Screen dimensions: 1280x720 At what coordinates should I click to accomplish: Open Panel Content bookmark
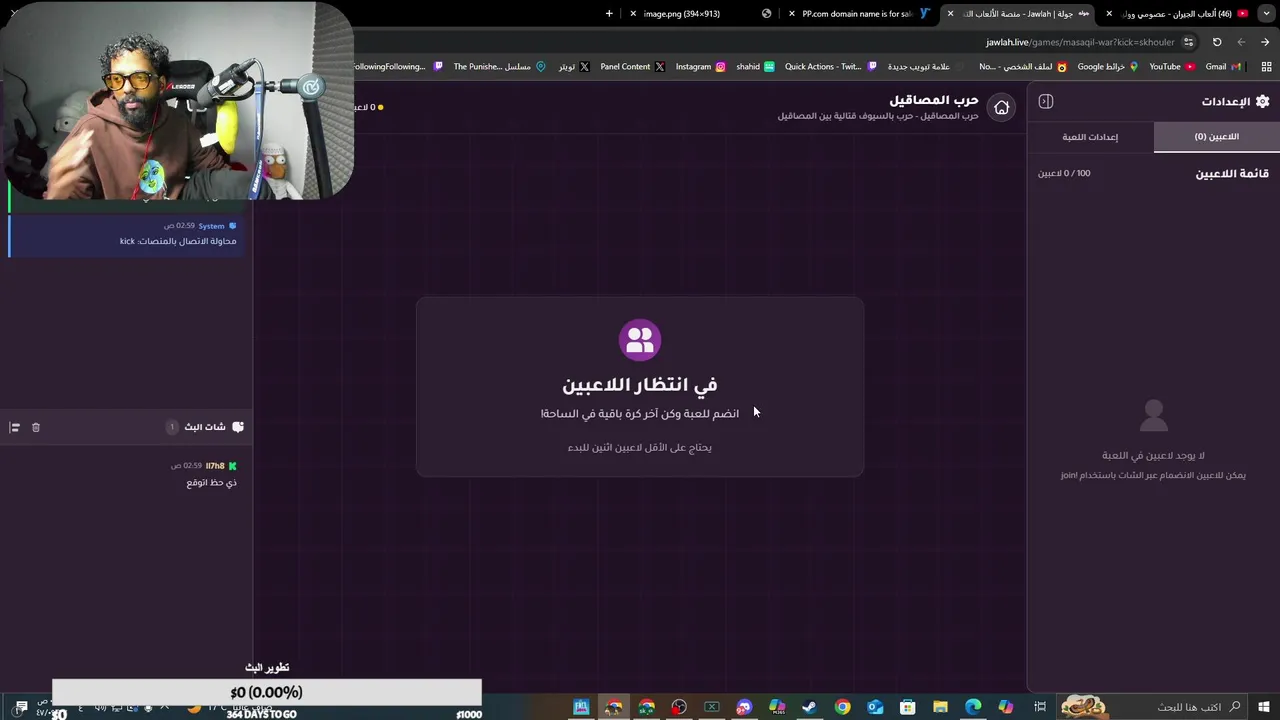click(632, 67)
